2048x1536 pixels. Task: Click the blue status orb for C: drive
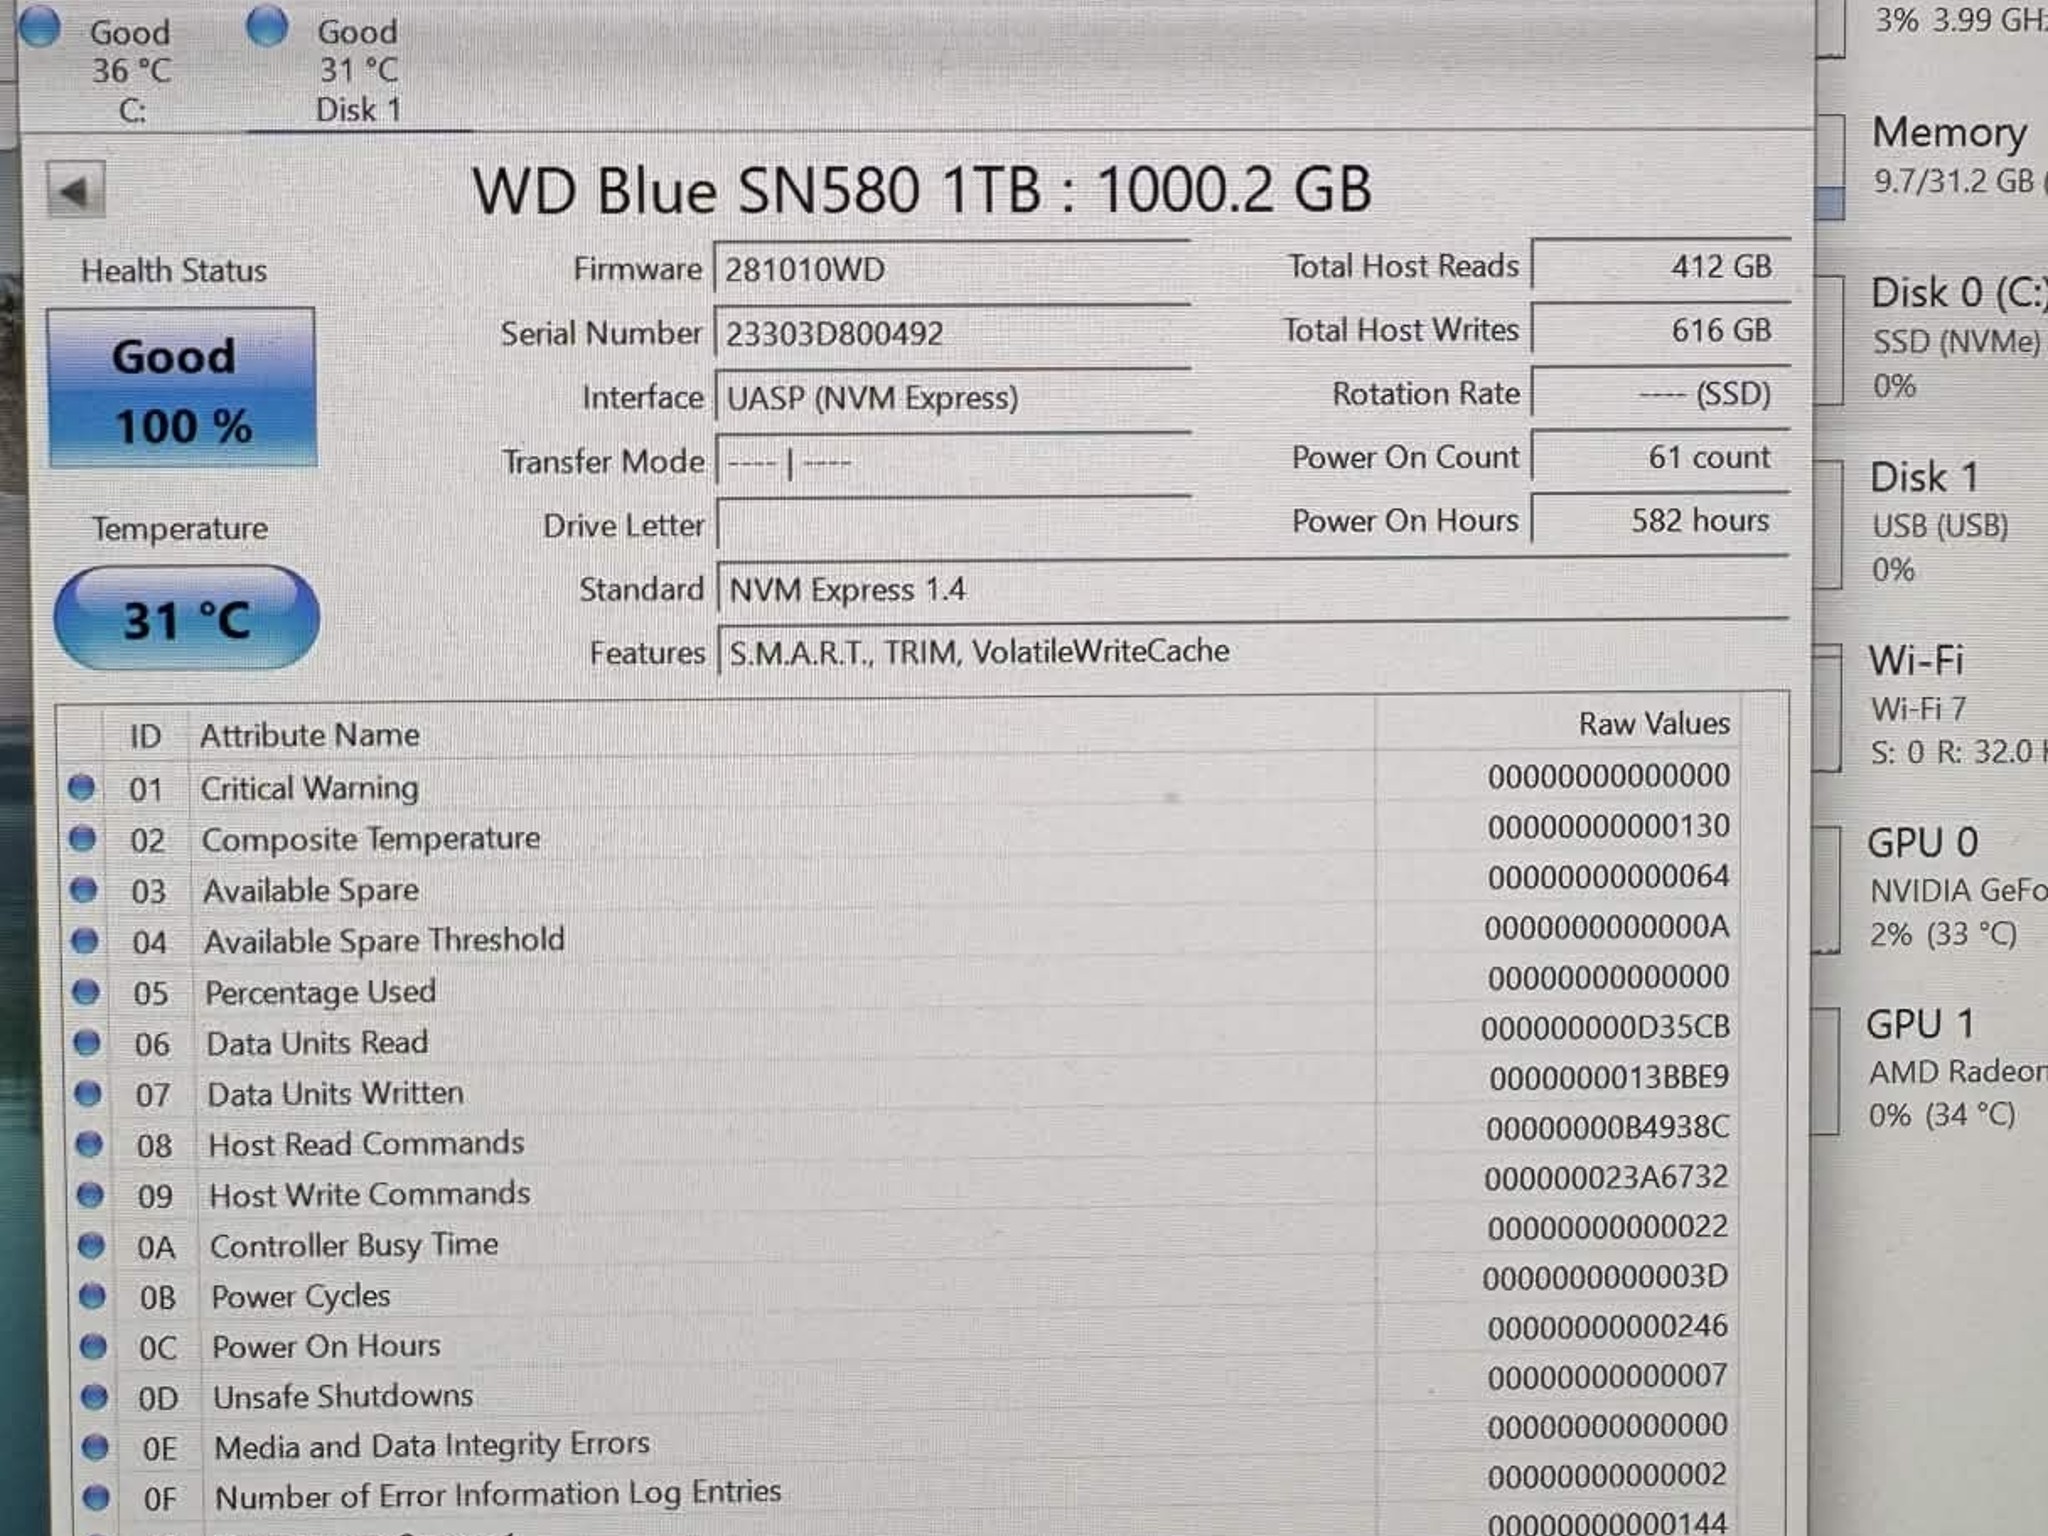pos(40,27)
